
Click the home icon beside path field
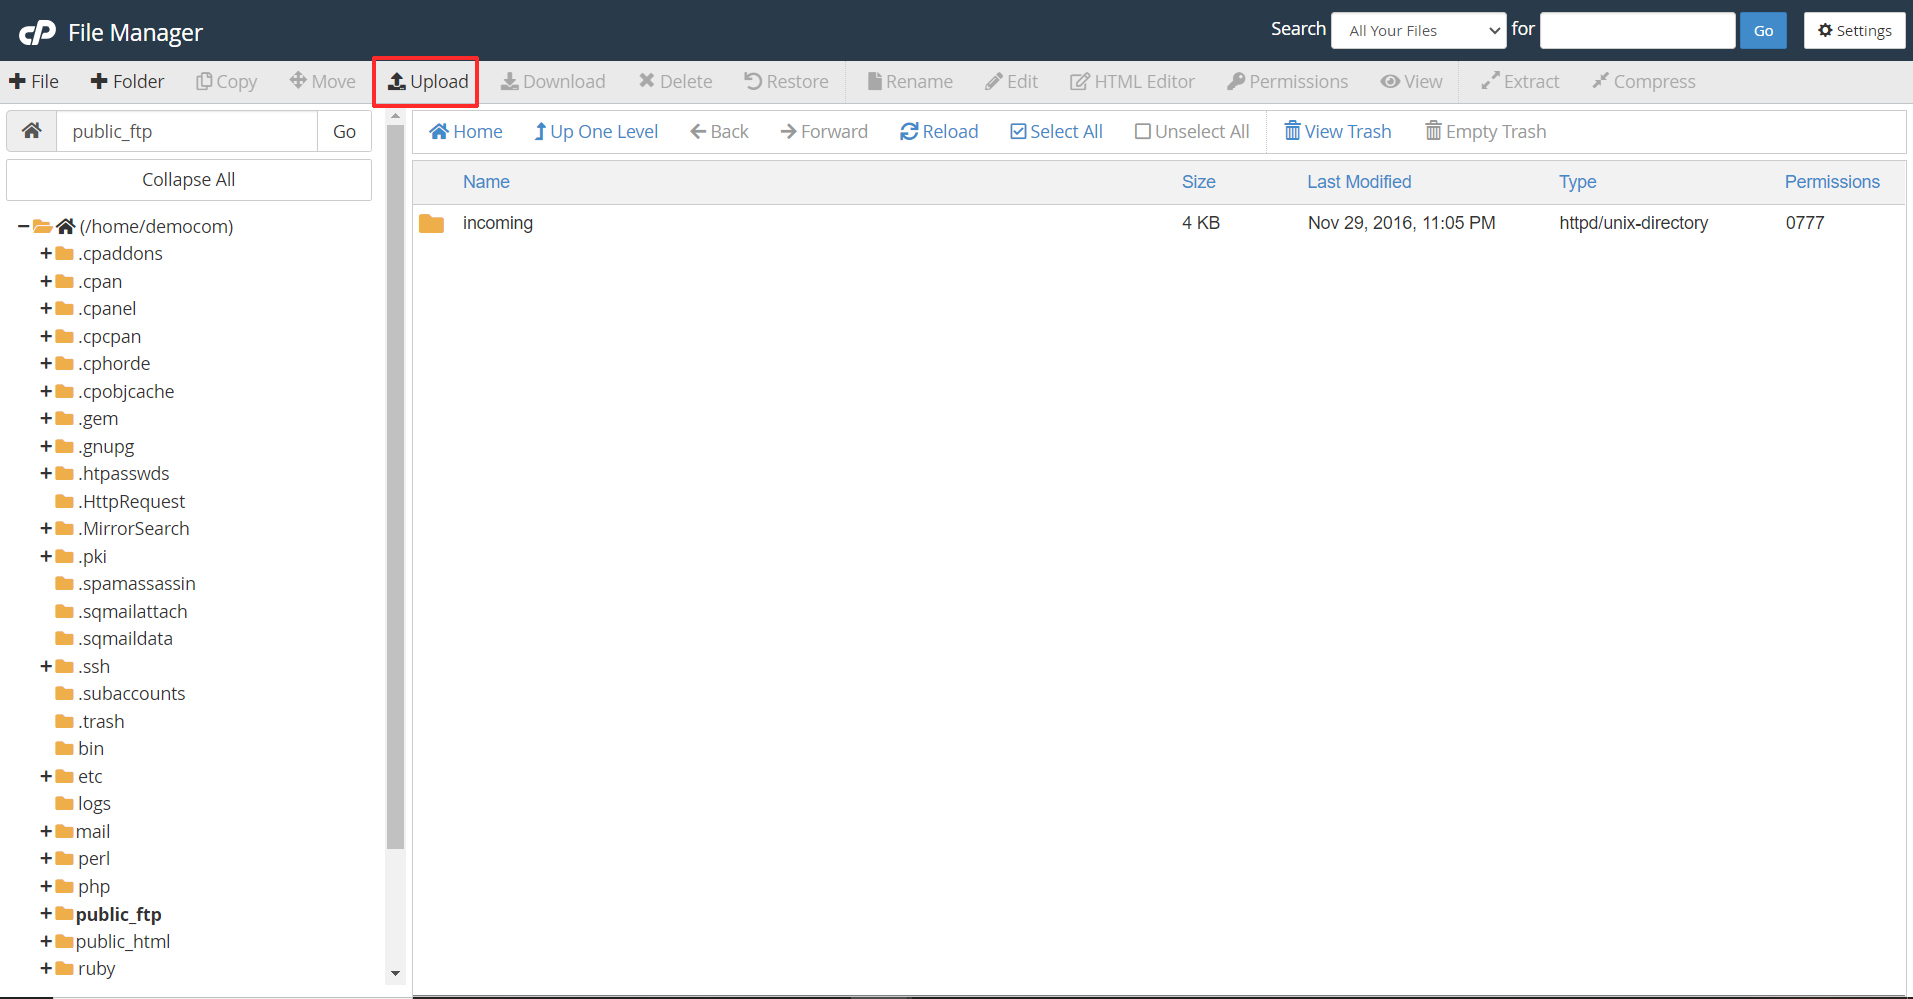click(32, 131)
